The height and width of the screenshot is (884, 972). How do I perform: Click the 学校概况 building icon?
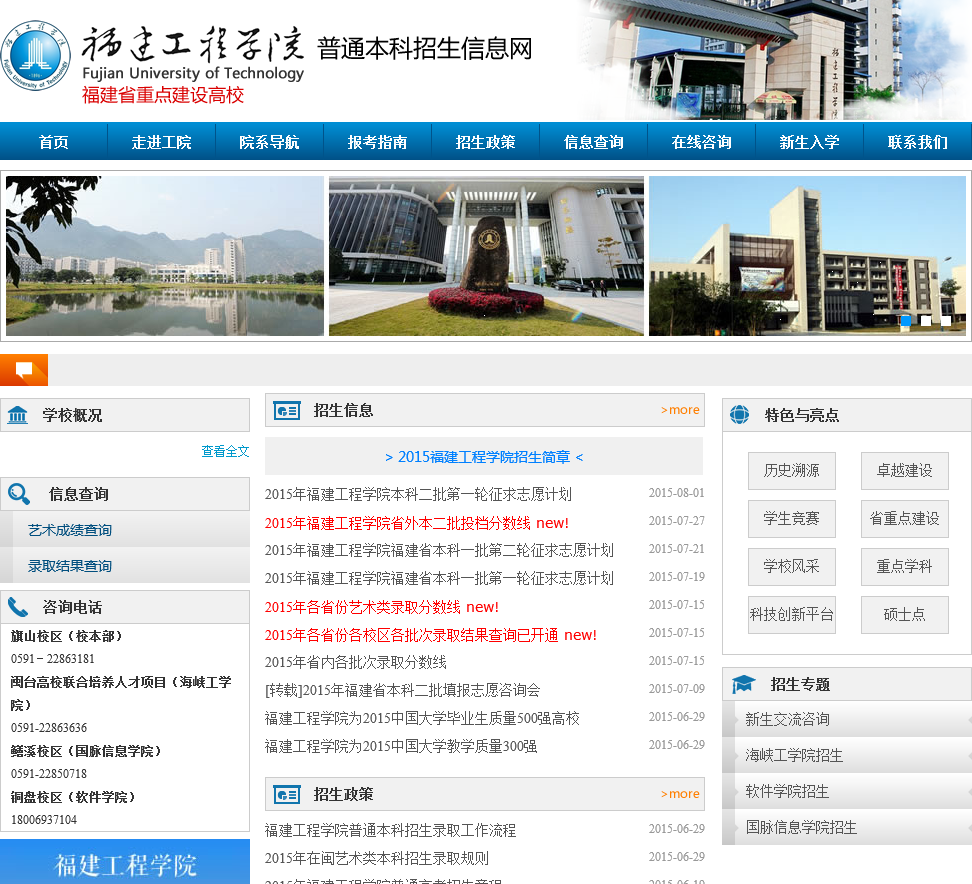(x=18, y=415)
